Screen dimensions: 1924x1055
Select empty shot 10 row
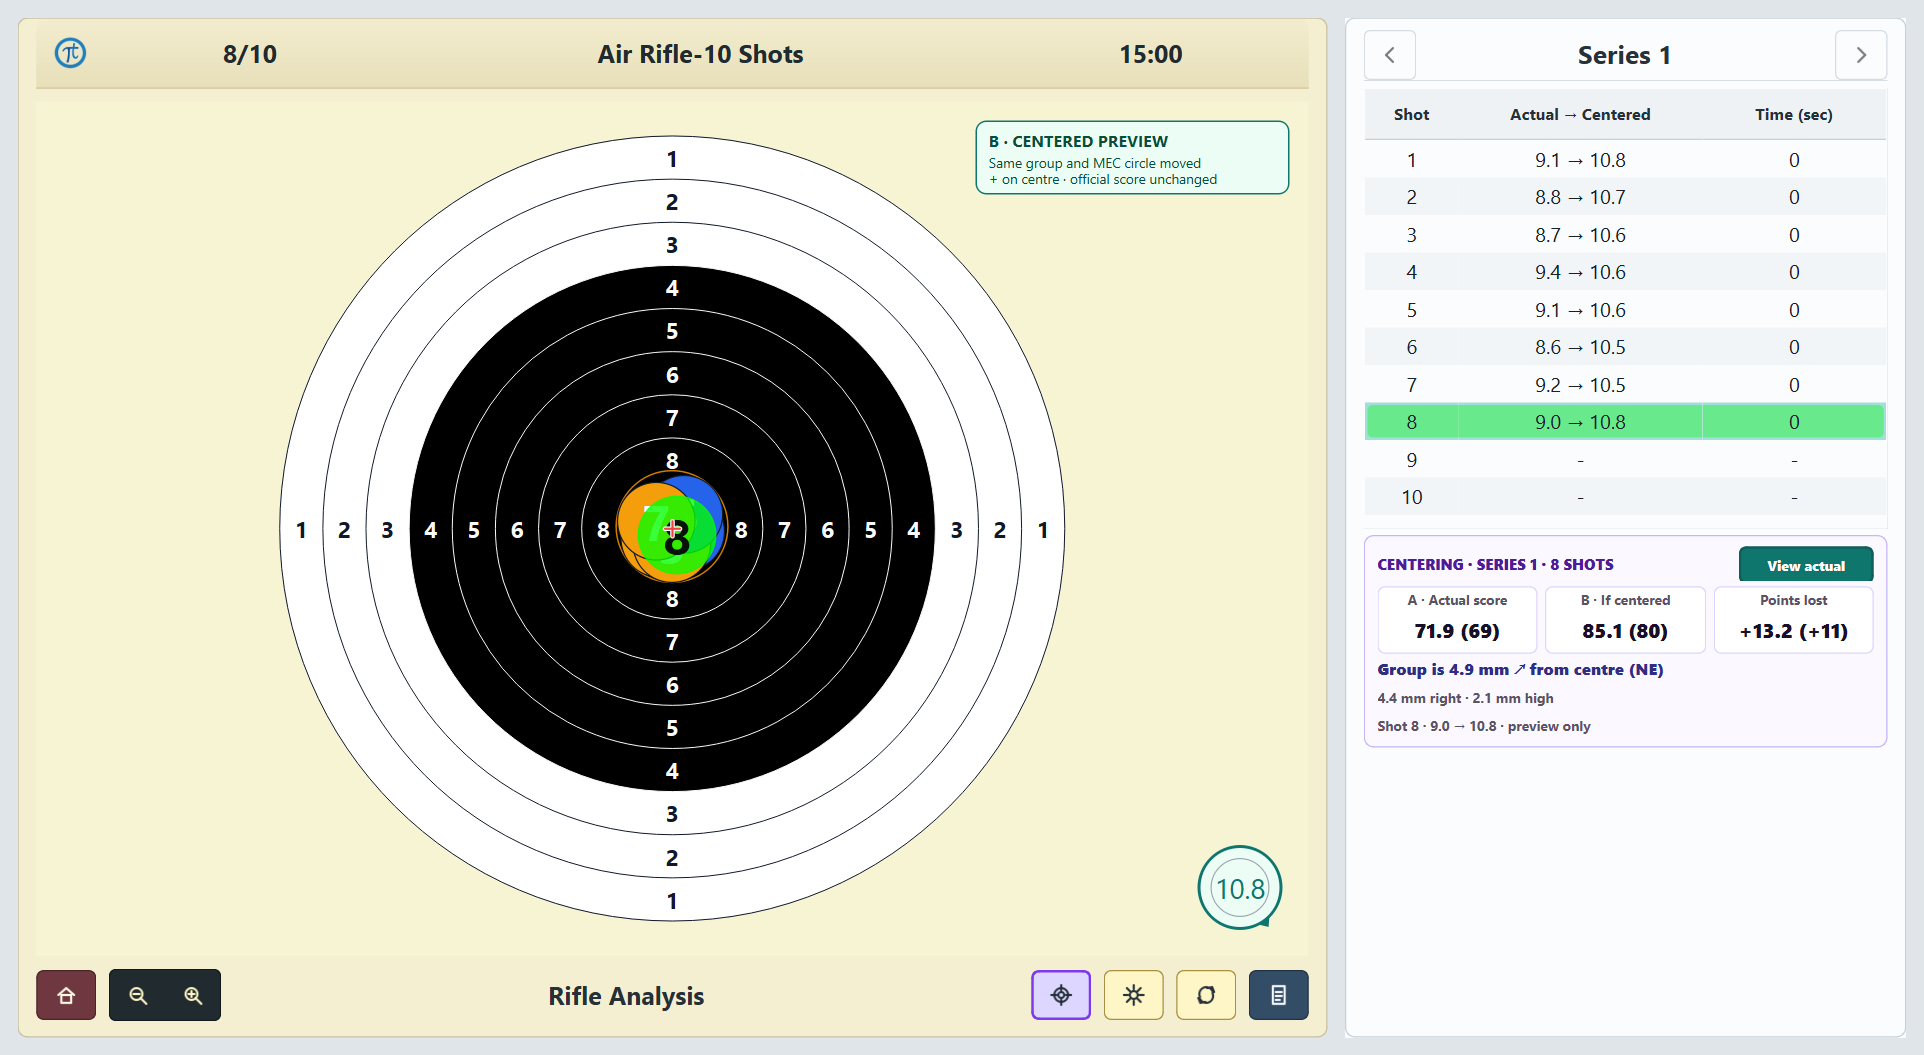(1625, 497)
